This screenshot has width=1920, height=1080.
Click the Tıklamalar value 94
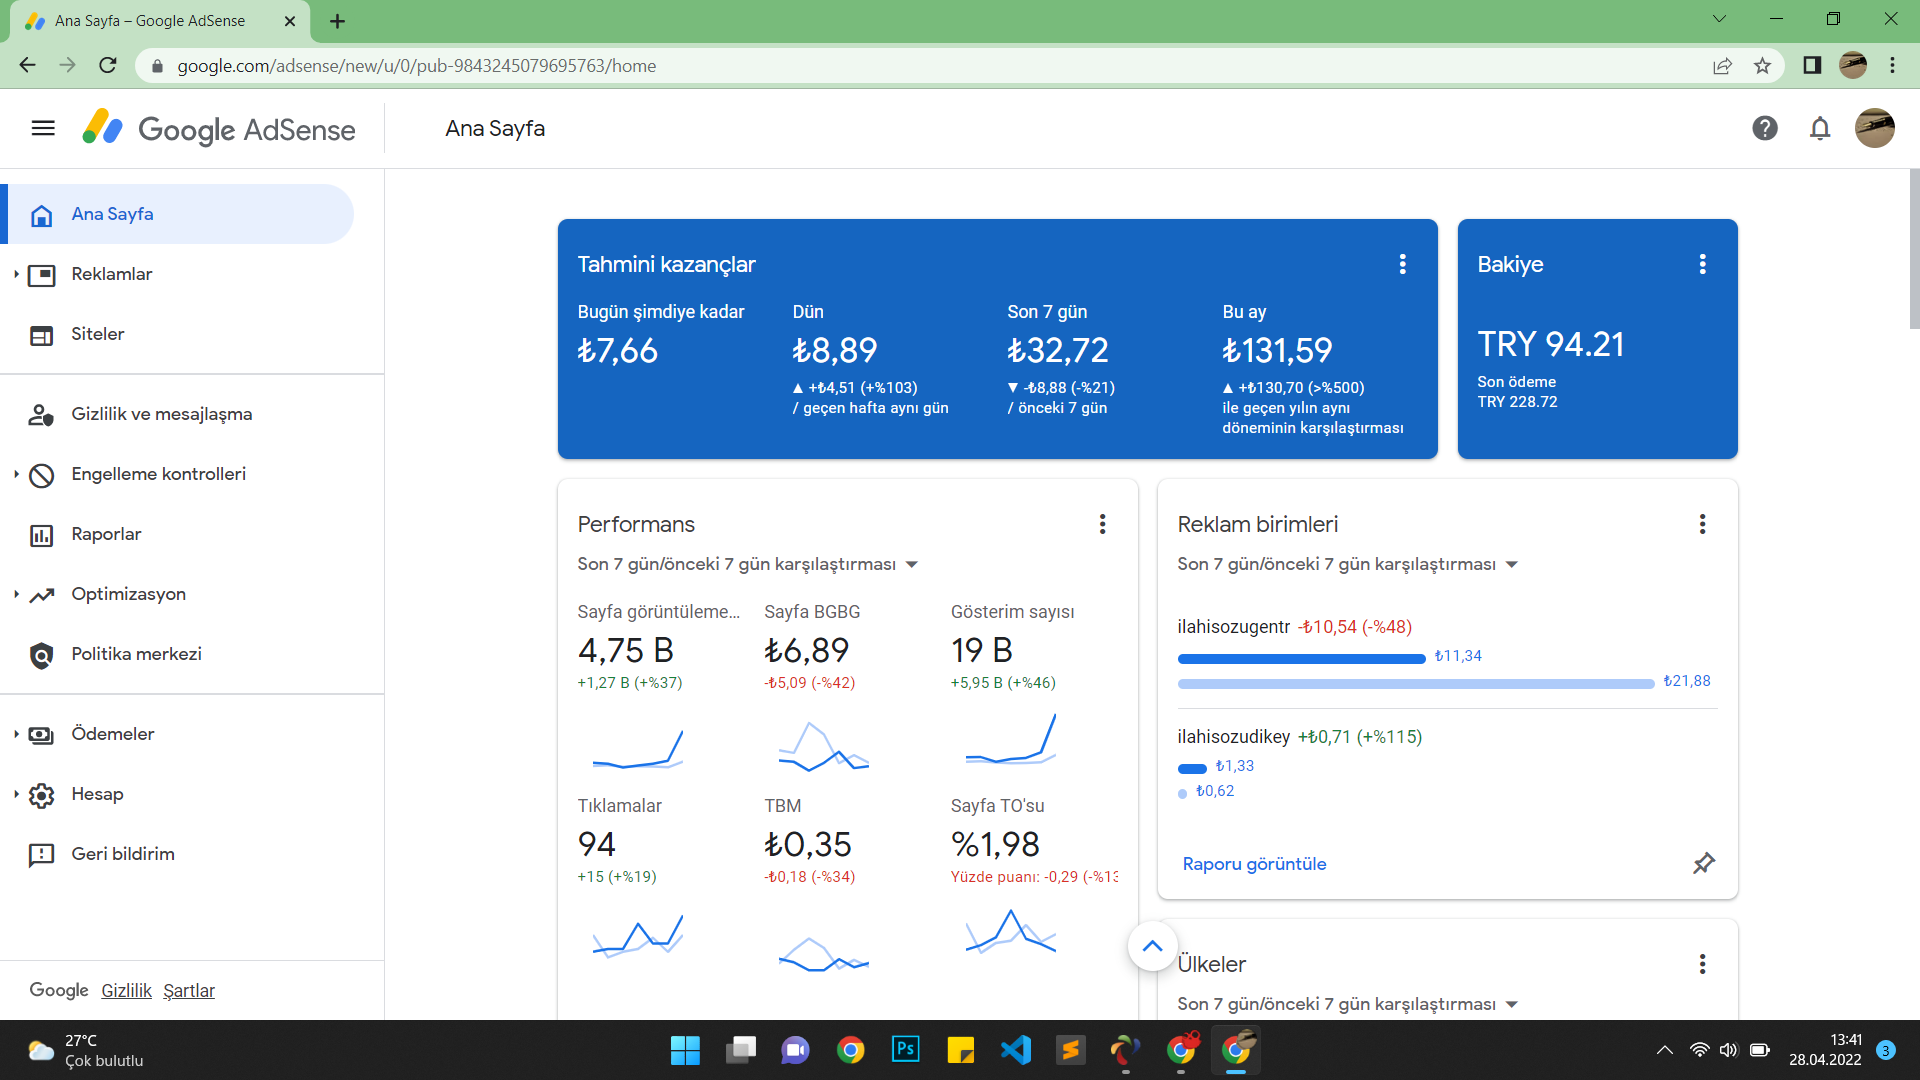(x=597, y=844)
